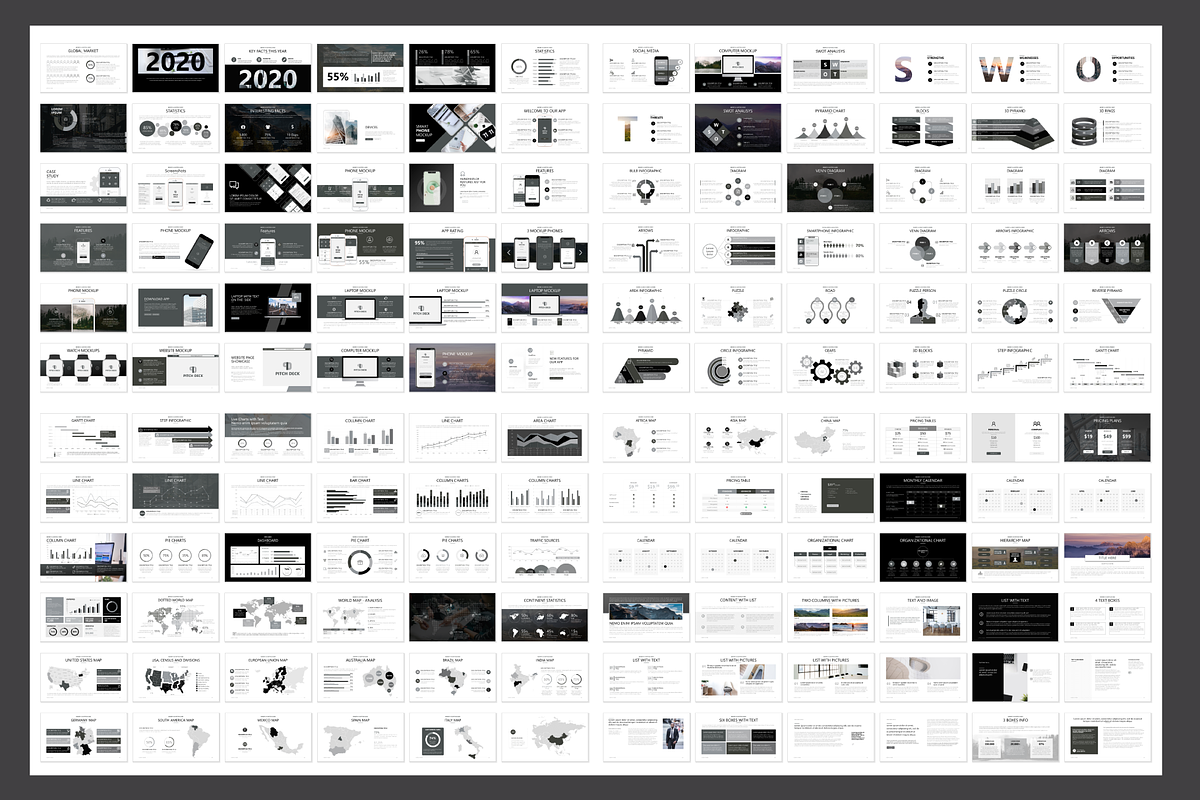This screenshot has width=1200, height=800.
Task: Select the China Map slide thumbnail
Action: coord(831,437)
